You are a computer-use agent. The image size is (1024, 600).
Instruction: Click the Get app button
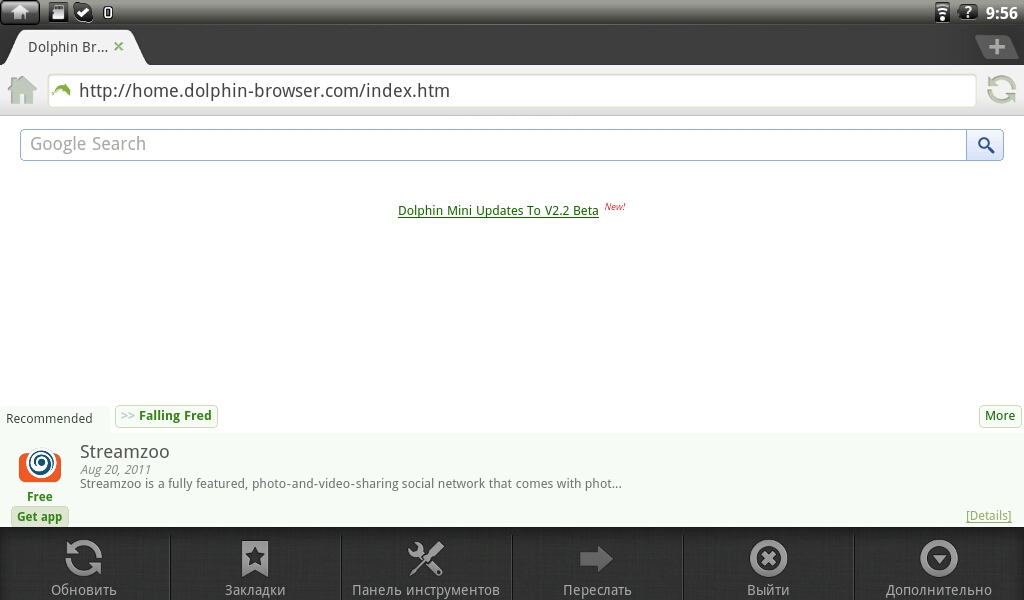[40, 516]
